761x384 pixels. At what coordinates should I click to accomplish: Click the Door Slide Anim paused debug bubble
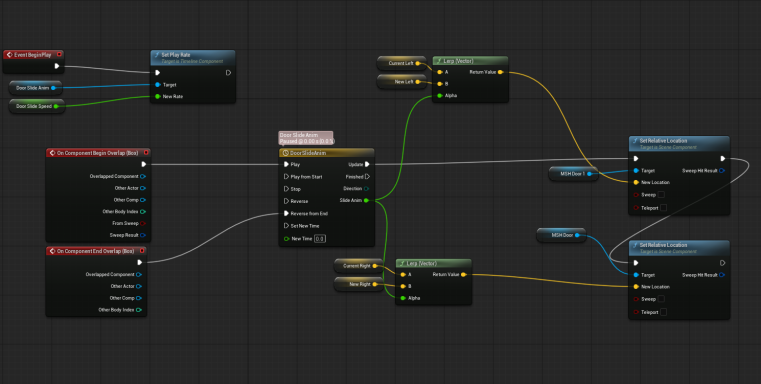click(306, 138)
